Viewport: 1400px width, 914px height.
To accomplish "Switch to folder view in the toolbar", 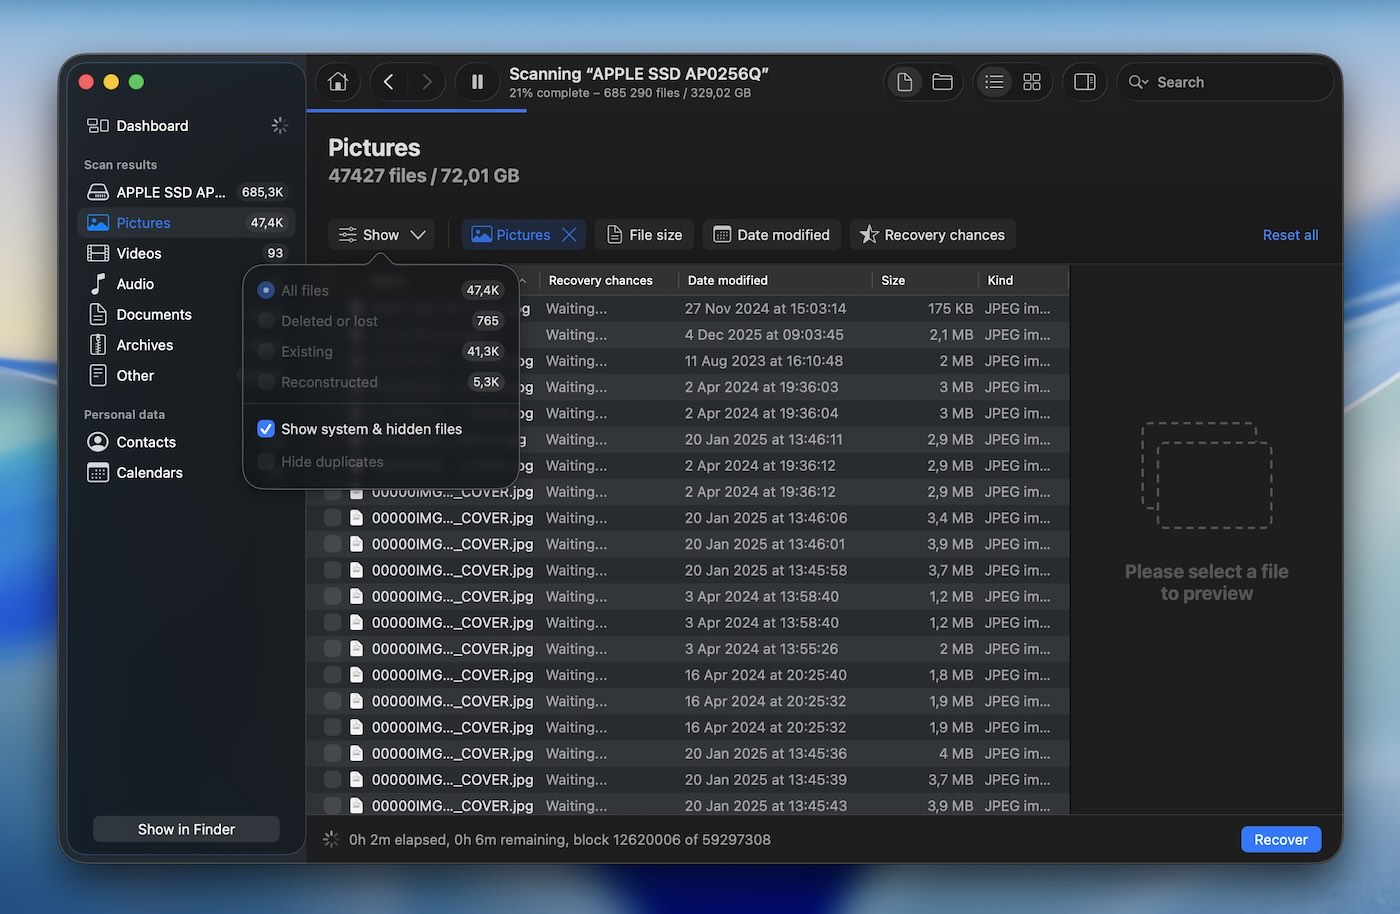I will point(941,81).
